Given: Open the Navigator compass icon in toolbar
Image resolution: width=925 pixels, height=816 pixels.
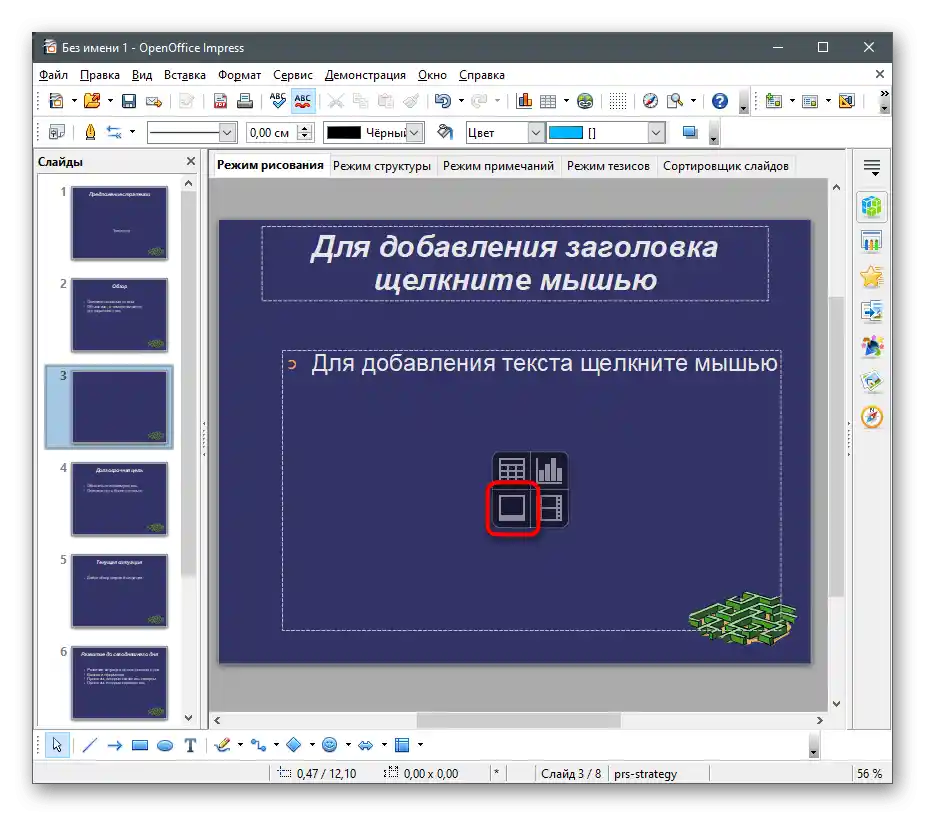Looking at the screenshot, I should [x=650, y=101].
